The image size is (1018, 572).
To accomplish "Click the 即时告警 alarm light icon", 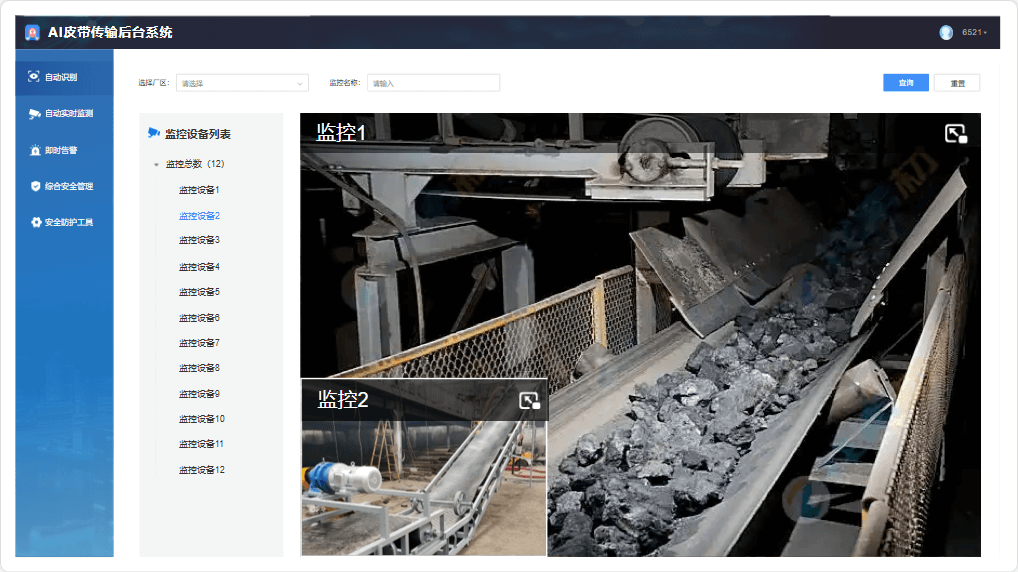I will 35,150.
